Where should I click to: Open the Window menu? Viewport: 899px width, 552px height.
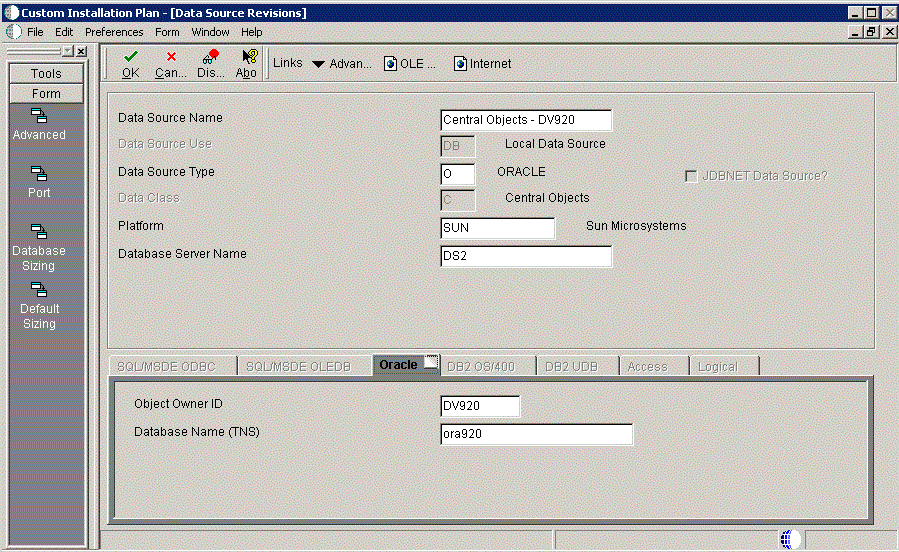pos(210,32)
